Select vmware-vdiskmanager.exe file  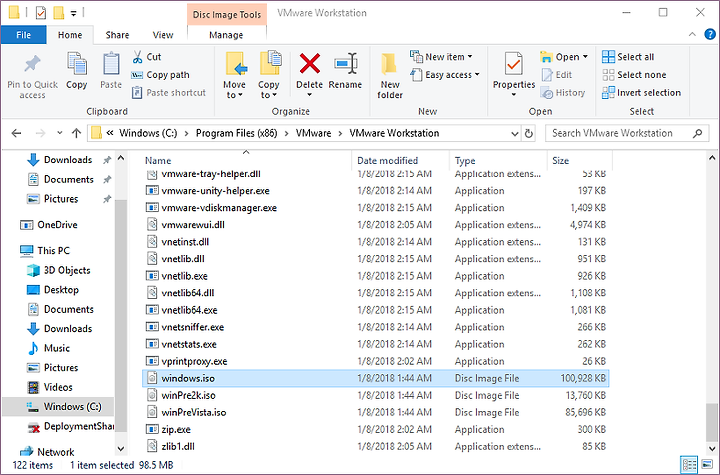tap(376, 208)
